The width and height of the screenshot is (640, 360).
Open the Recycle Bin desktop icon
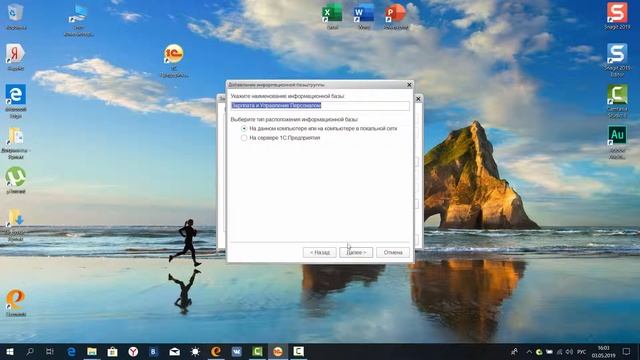(16, 16)
